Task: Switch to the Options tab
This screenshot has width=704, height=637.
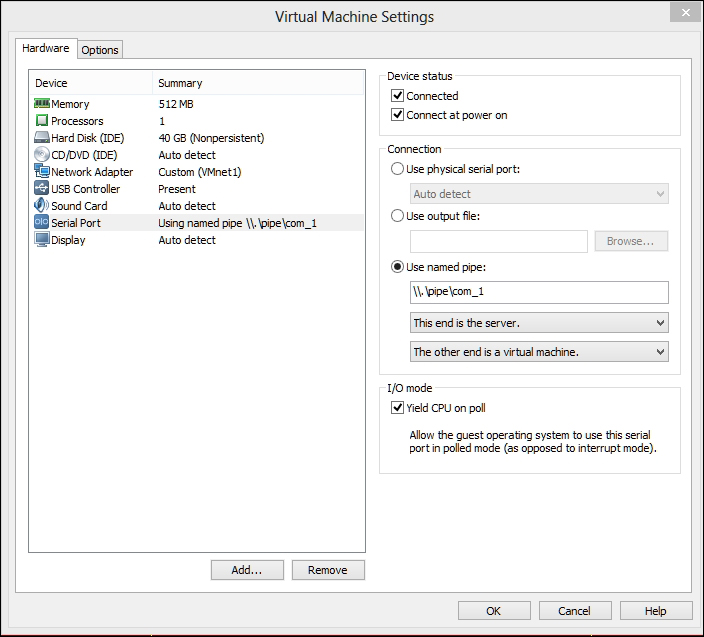Action: pyautogui.click(x=100, y=50)
